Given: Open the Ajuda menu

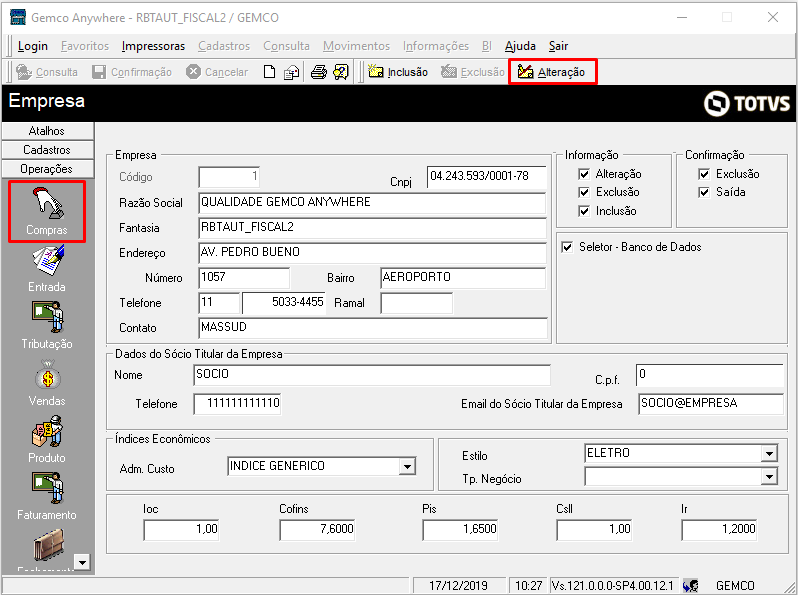Looking at the screenshot, I should tap(520, 46).
